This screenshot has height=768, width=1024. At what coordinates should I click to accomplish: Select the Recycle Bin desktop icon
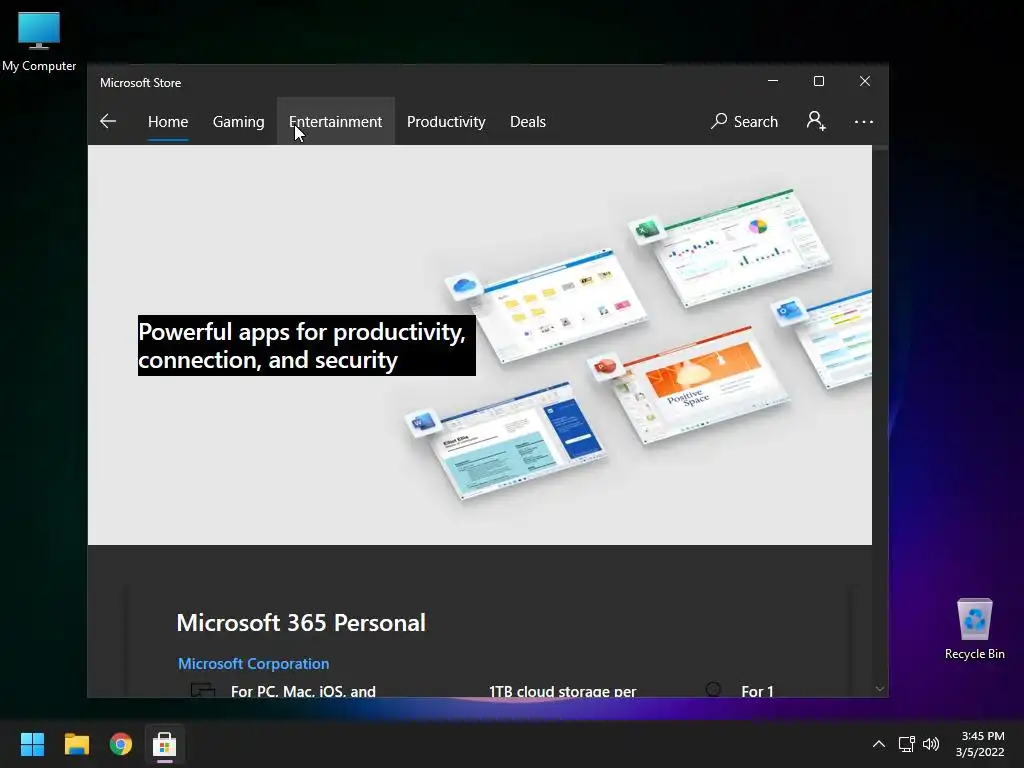[x=974, y=628]
